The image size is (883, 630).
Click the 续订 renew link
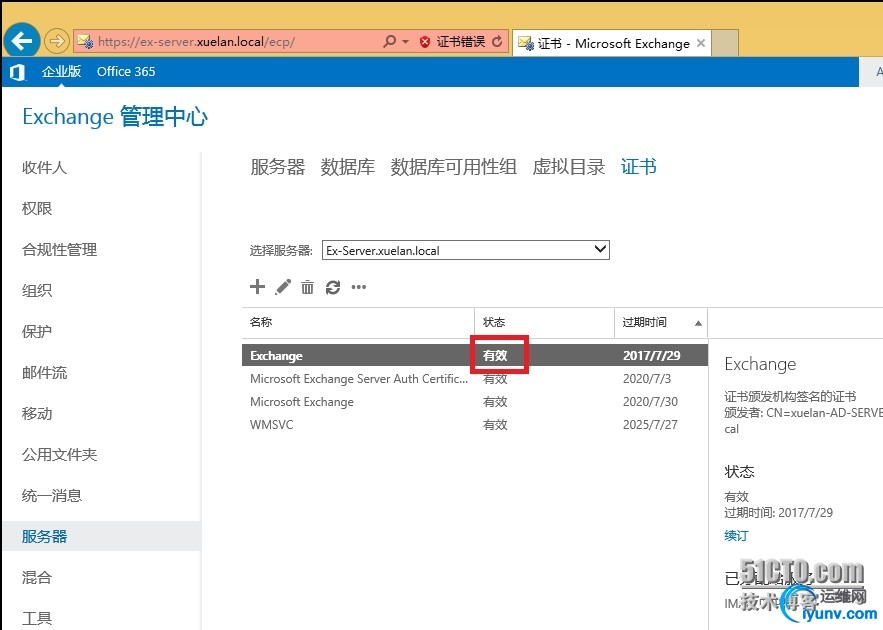click(736, 535)
